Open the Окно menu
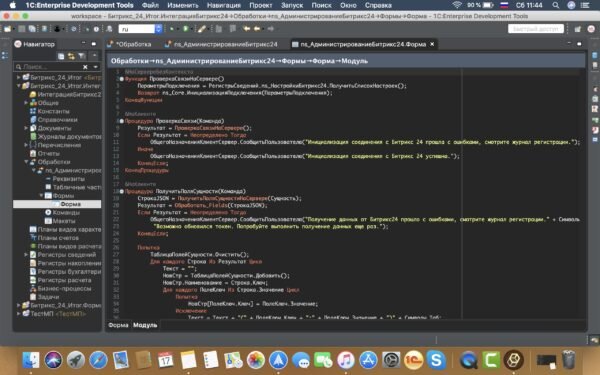 [348, 5]
